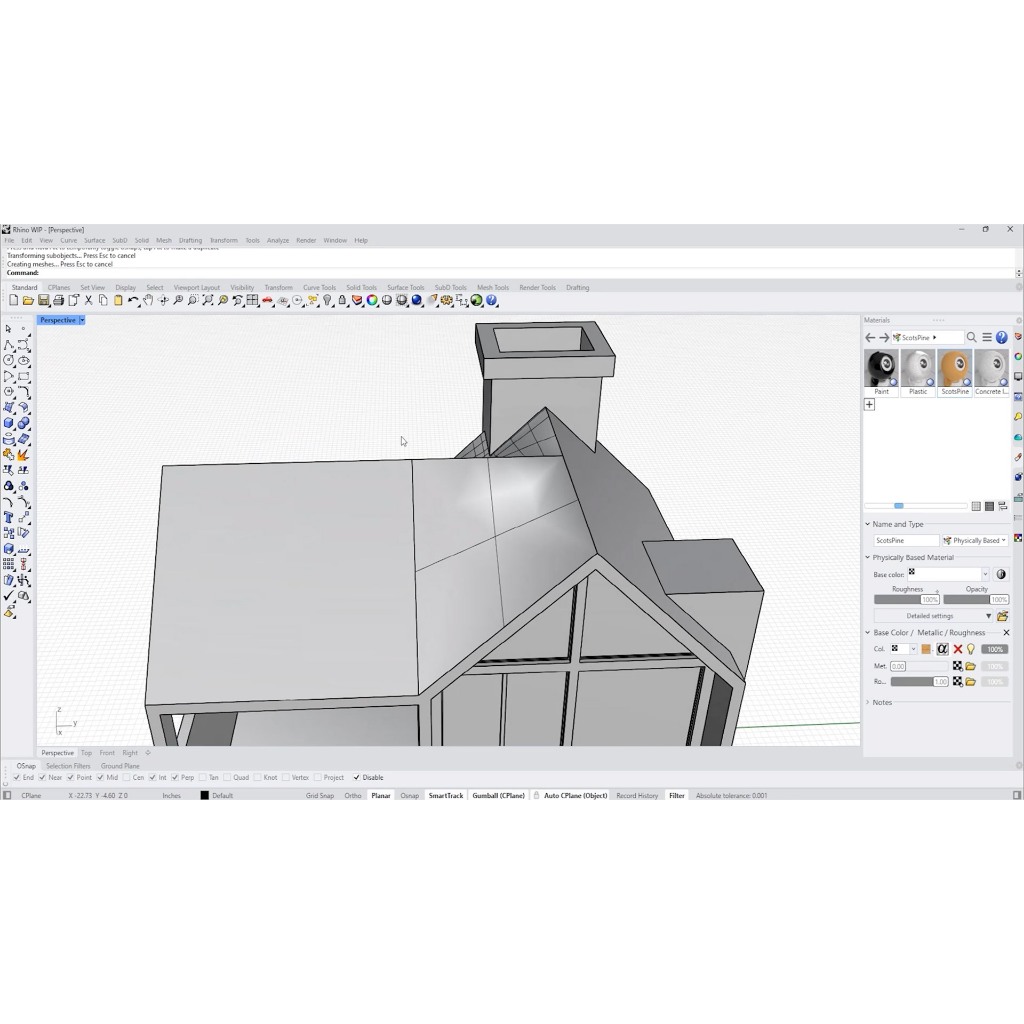Click the Text tool in left sidebar
Screen dimensions: 1024x1024
coord(8,517)
